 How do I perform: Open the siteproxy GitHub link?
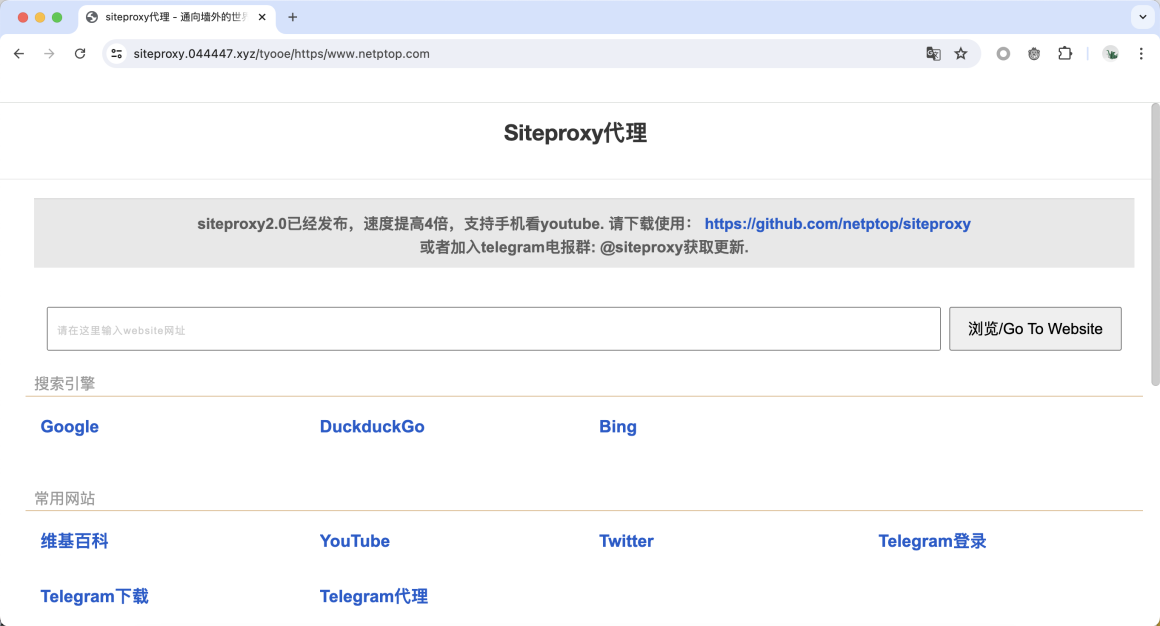tap(837, 223)
